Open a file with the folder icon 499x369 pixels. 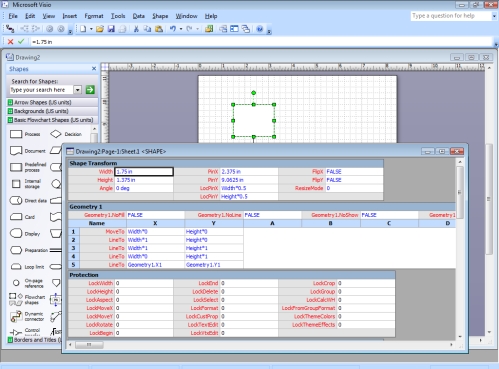(x=100, y=29)
